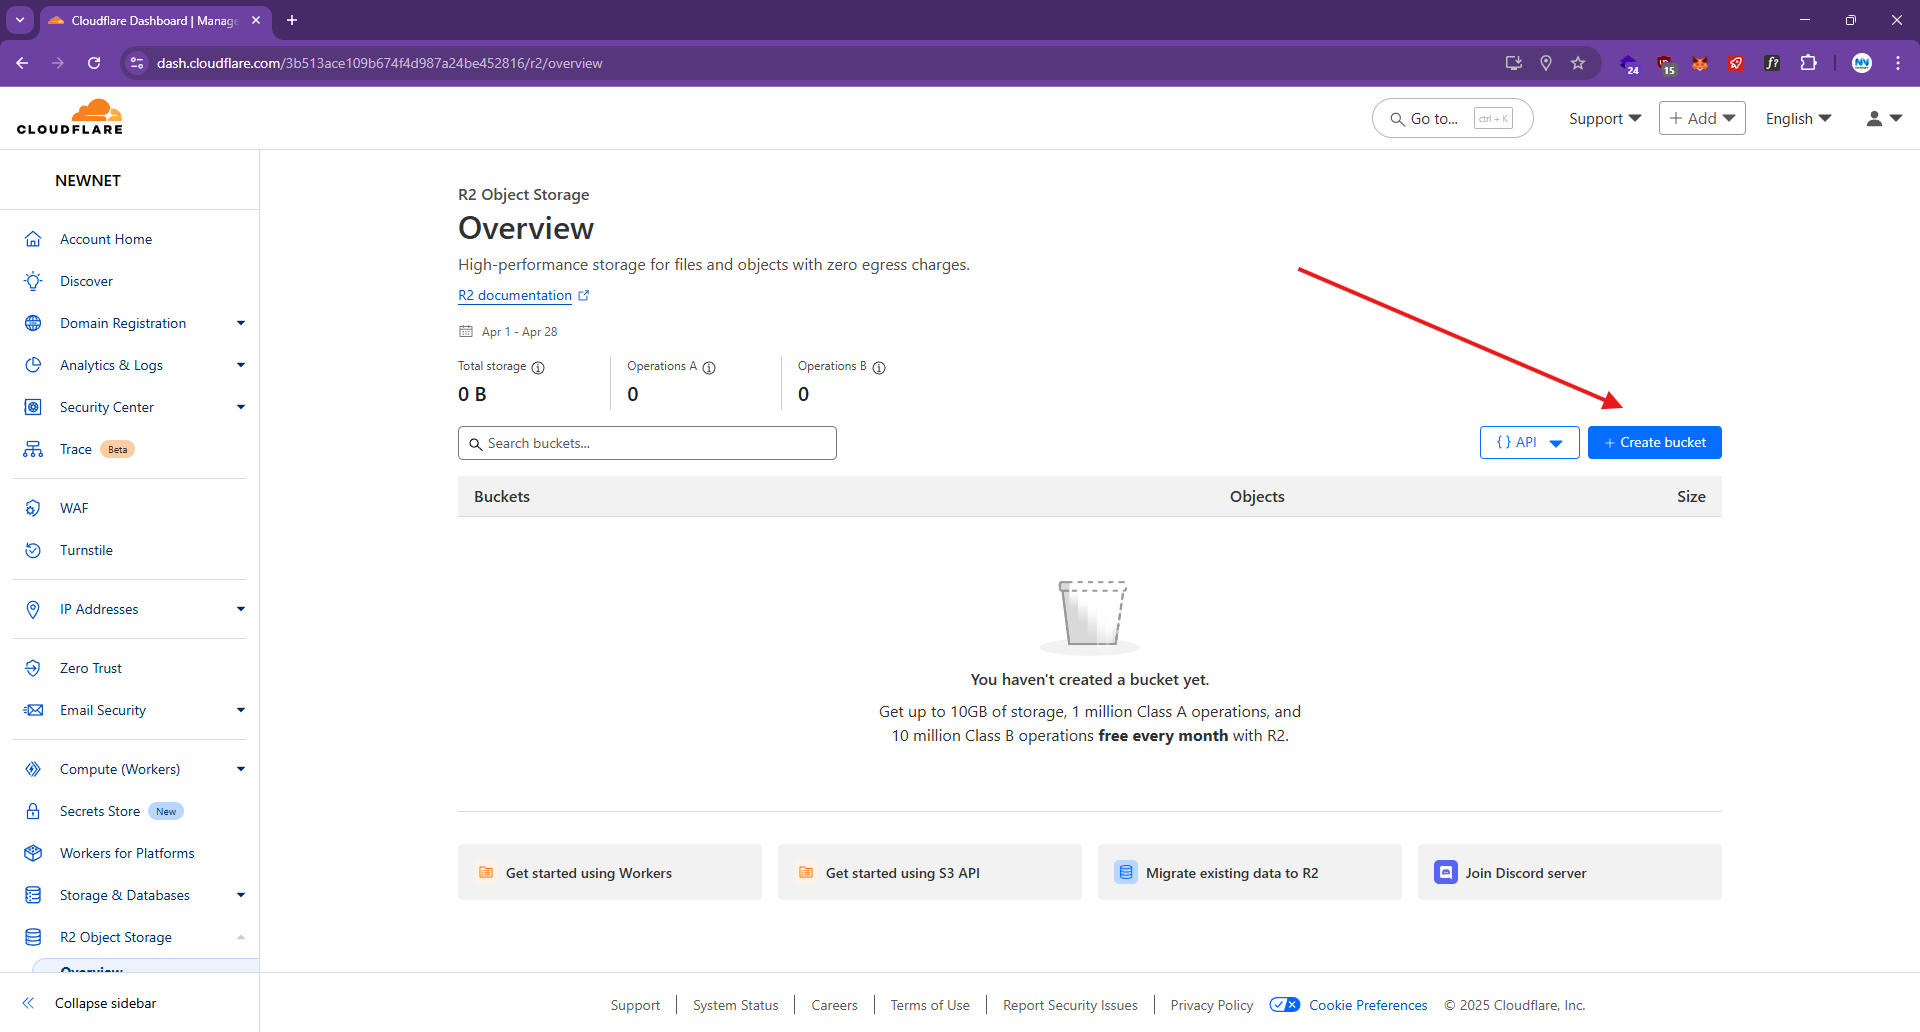Image resolution: width=1920 pixels, height=1032 pixels.
Task: Click Join Discord server card
Action: click(x=1570, y=872)
